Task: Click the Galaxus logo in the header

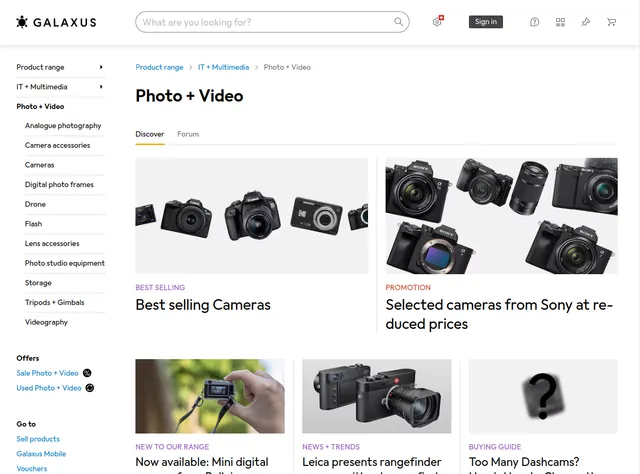Action: tap(59, 22)
